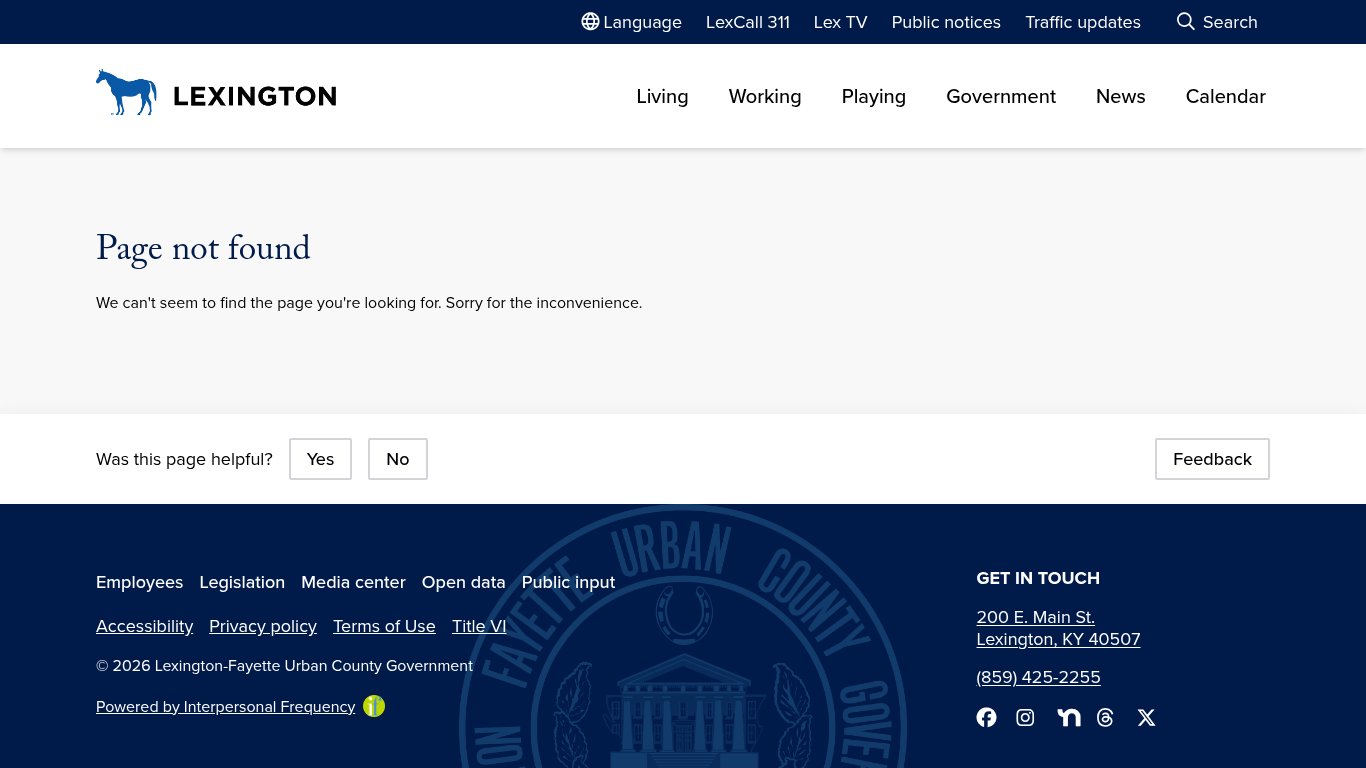Click the copyright 2026 Lexington-Fayette text
Image resolution: width=1366 pixels, height=768 pixels.
click(284, 666)
